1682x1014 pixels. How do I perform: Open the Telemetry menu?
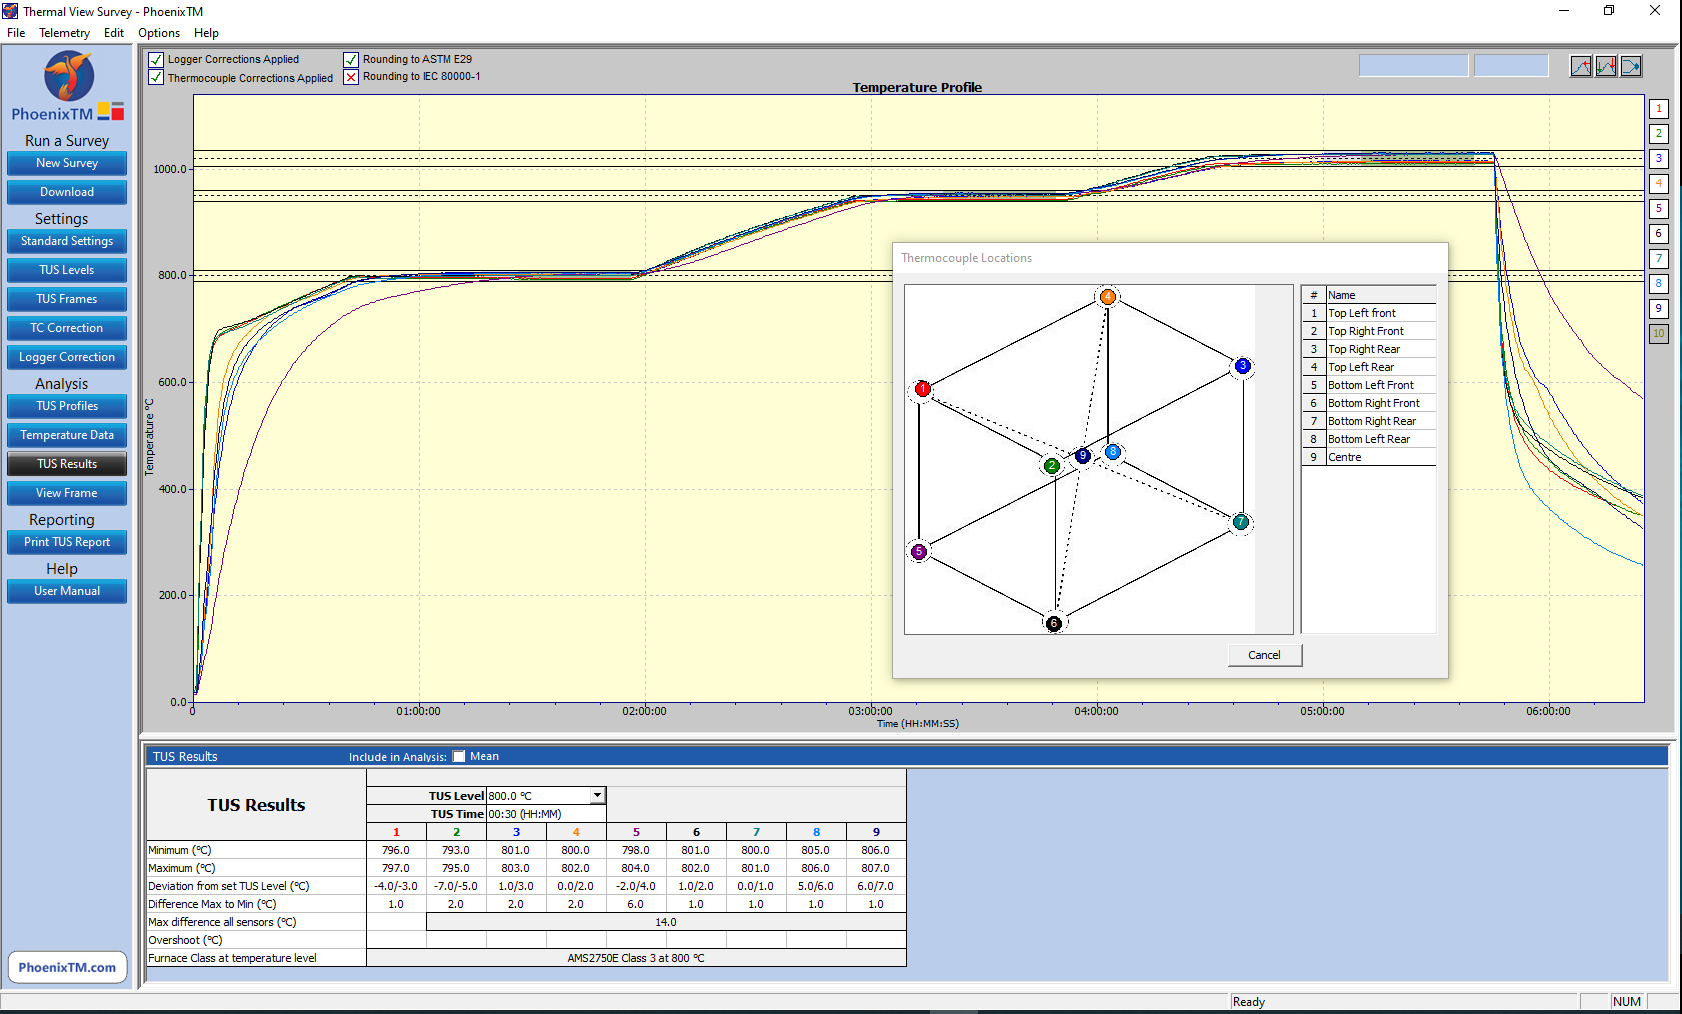(64, 33)
